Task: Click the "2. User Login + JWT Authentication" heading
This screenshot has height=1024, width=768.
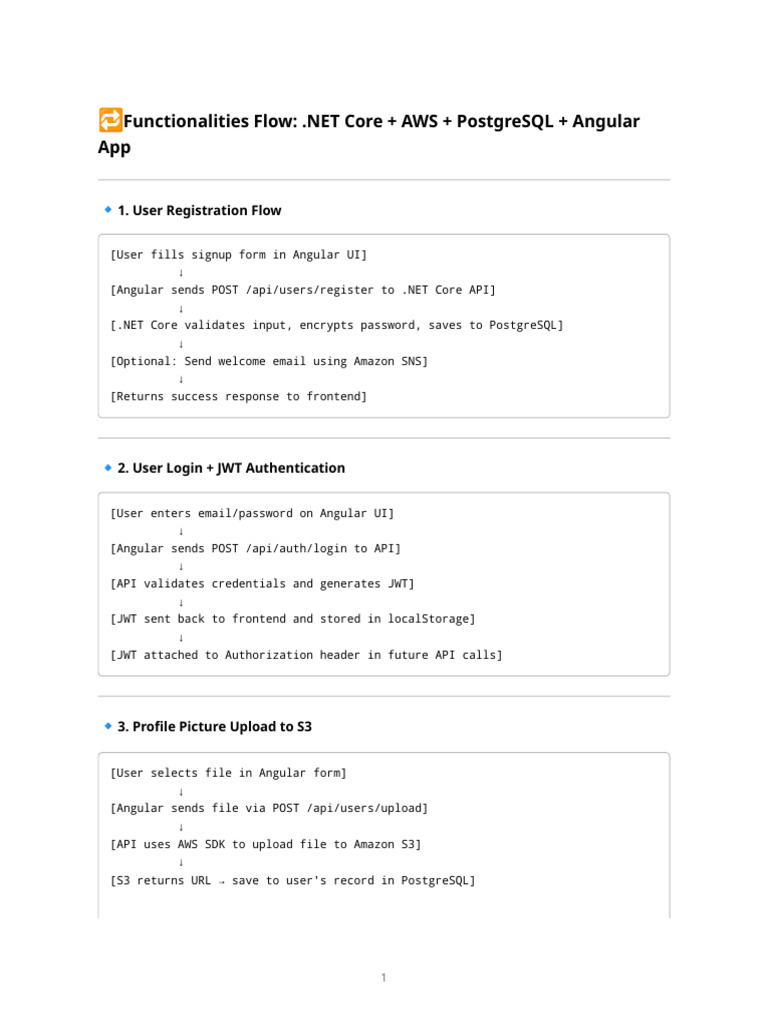Action: pos(231,468)
